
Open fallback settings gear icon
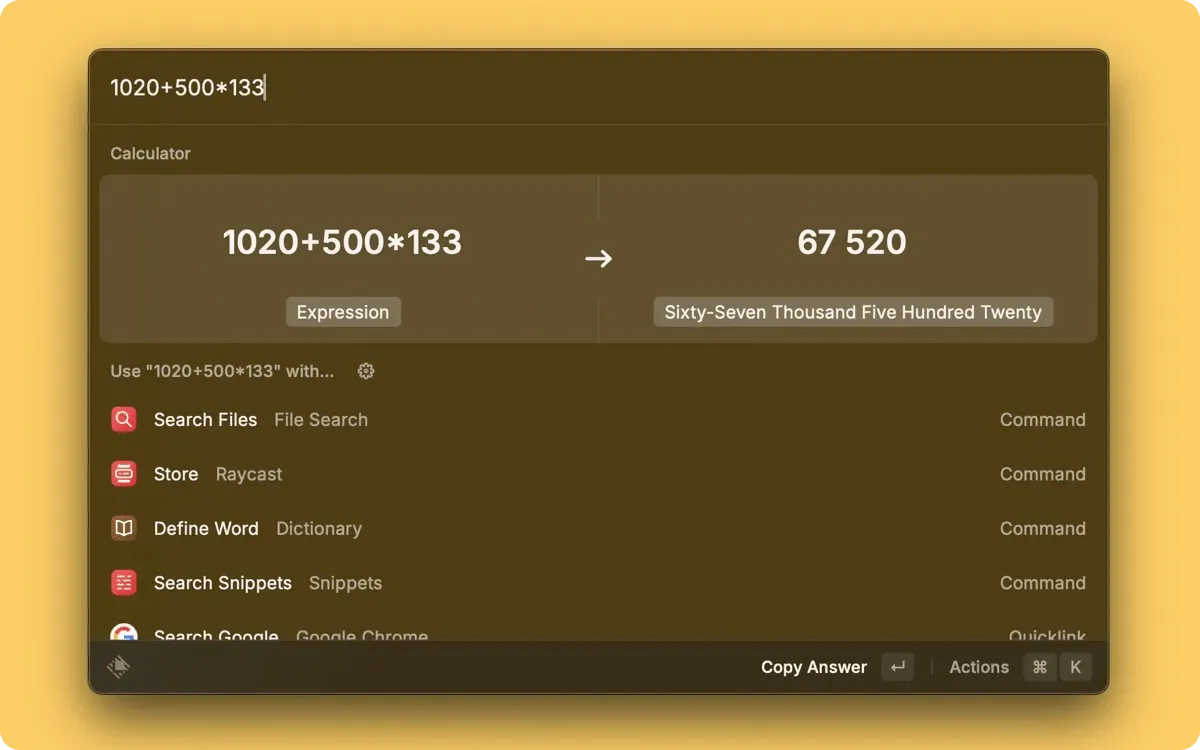pyautogui.click(x=366, y=371)
